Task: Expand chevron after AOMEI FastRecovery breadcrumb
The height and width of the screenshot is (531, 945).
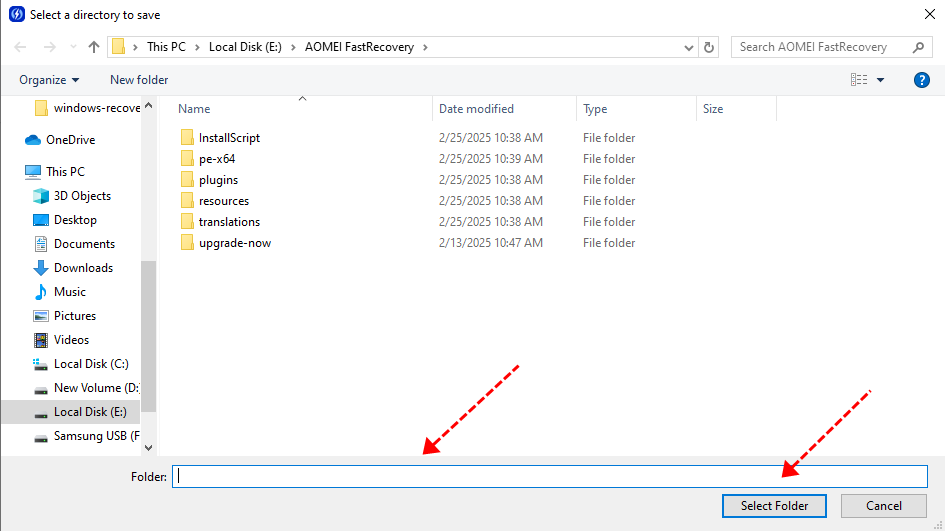Action: coord(425,47)
